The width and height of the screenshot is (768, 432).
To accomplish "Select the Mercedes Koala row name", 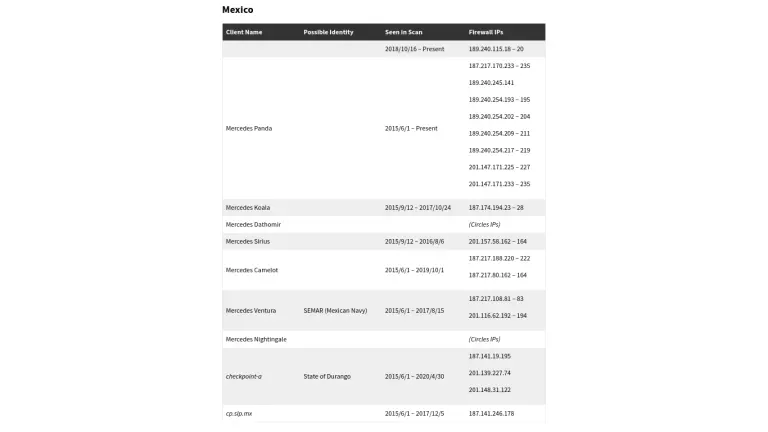I will pyautogui.click(x=248, y=207).
